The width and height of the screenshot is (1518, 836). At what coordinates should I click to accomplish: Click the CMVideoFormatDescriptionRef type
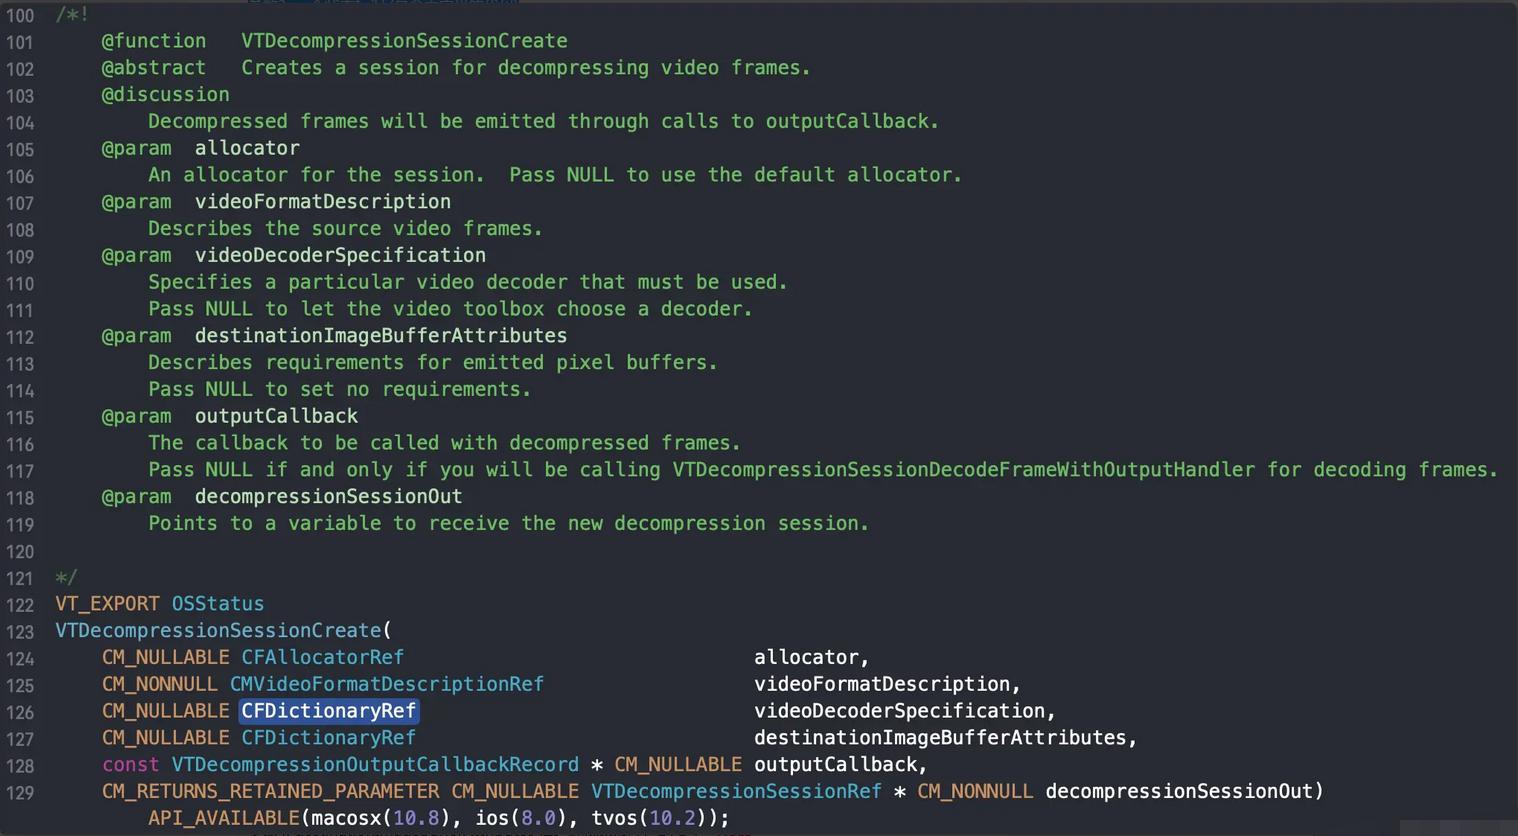pos(386,684)
